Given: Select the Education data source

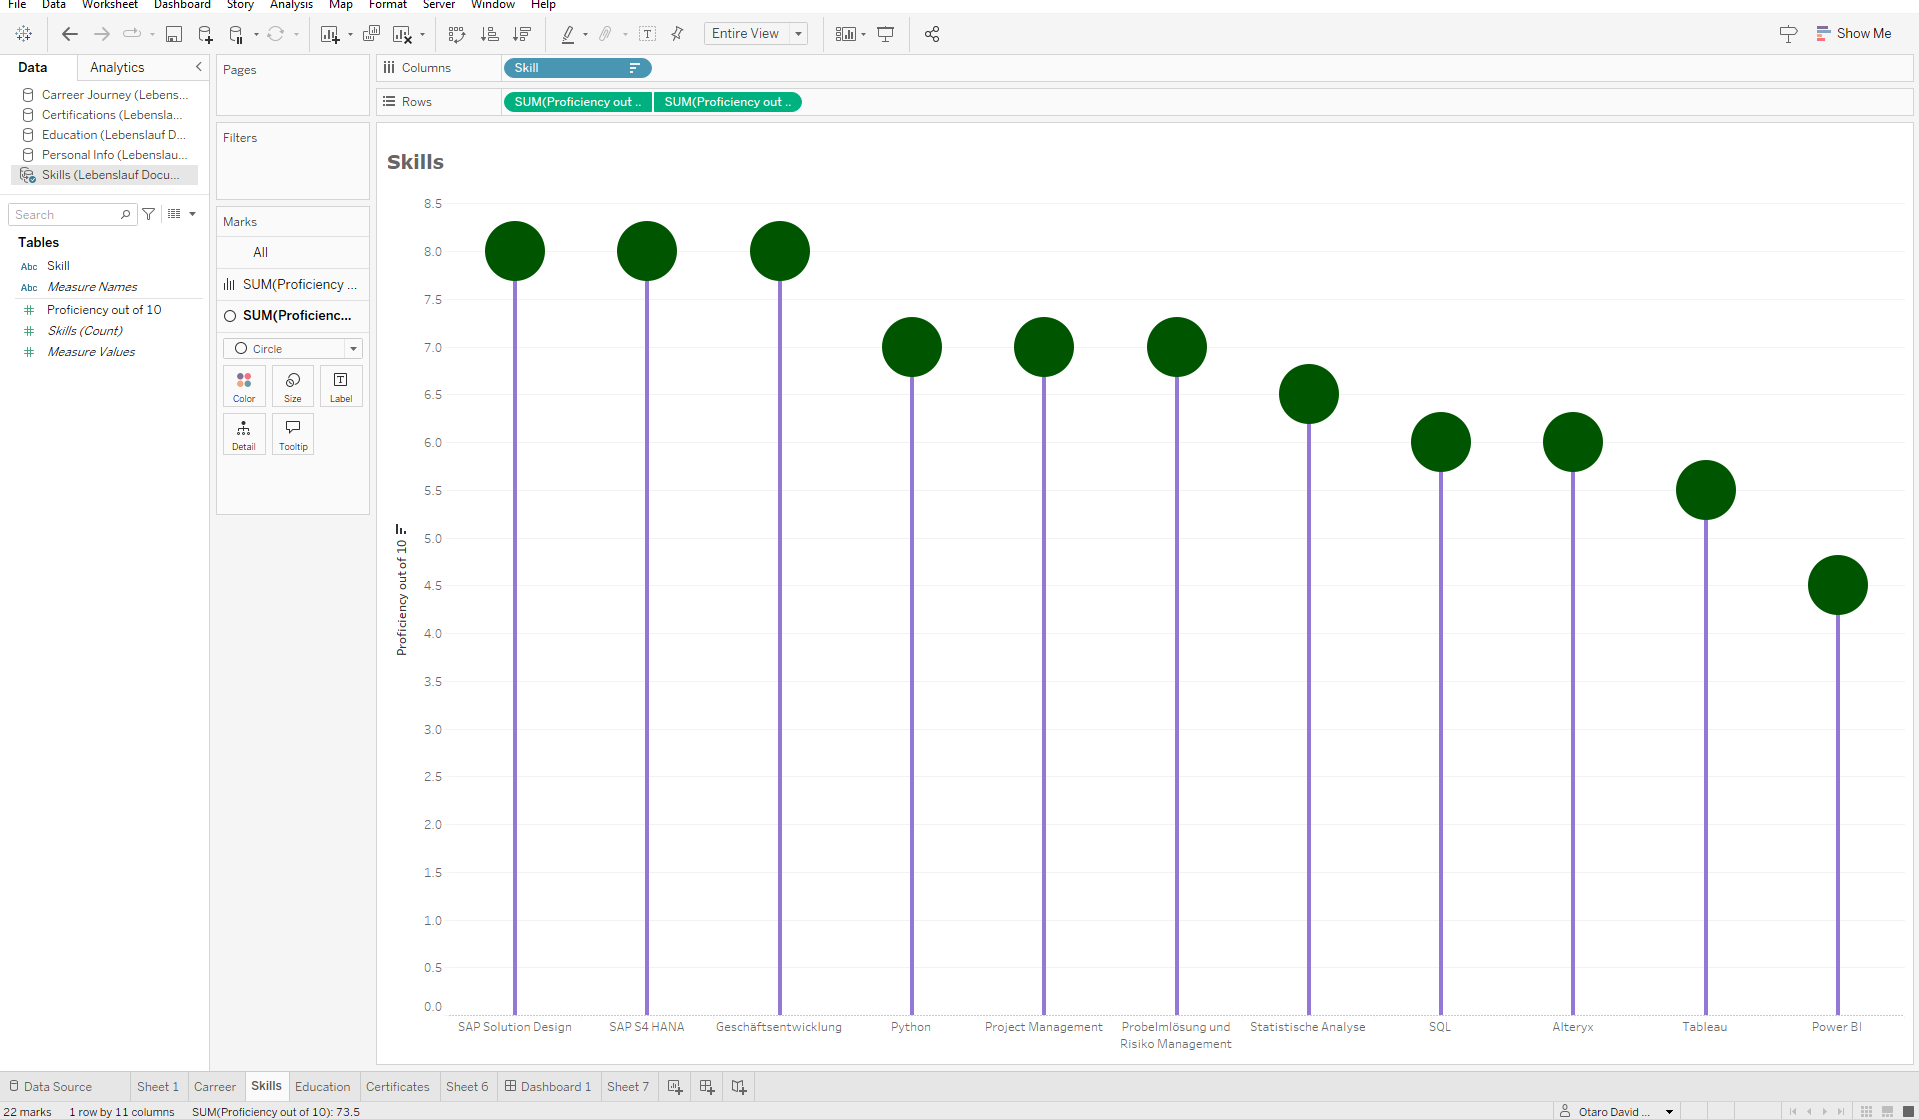Looking at the screenshot, I should pos(104,135).
